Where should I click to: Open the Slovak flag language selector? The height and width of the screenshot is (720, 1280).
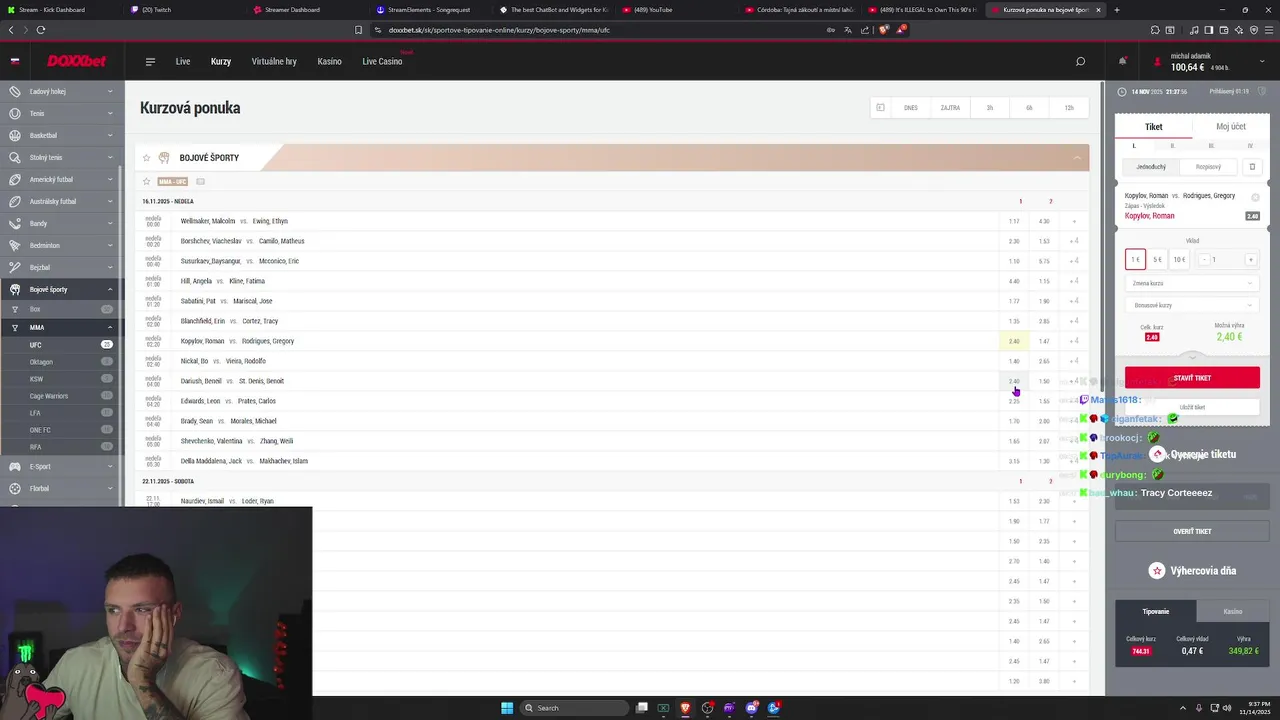15,61
